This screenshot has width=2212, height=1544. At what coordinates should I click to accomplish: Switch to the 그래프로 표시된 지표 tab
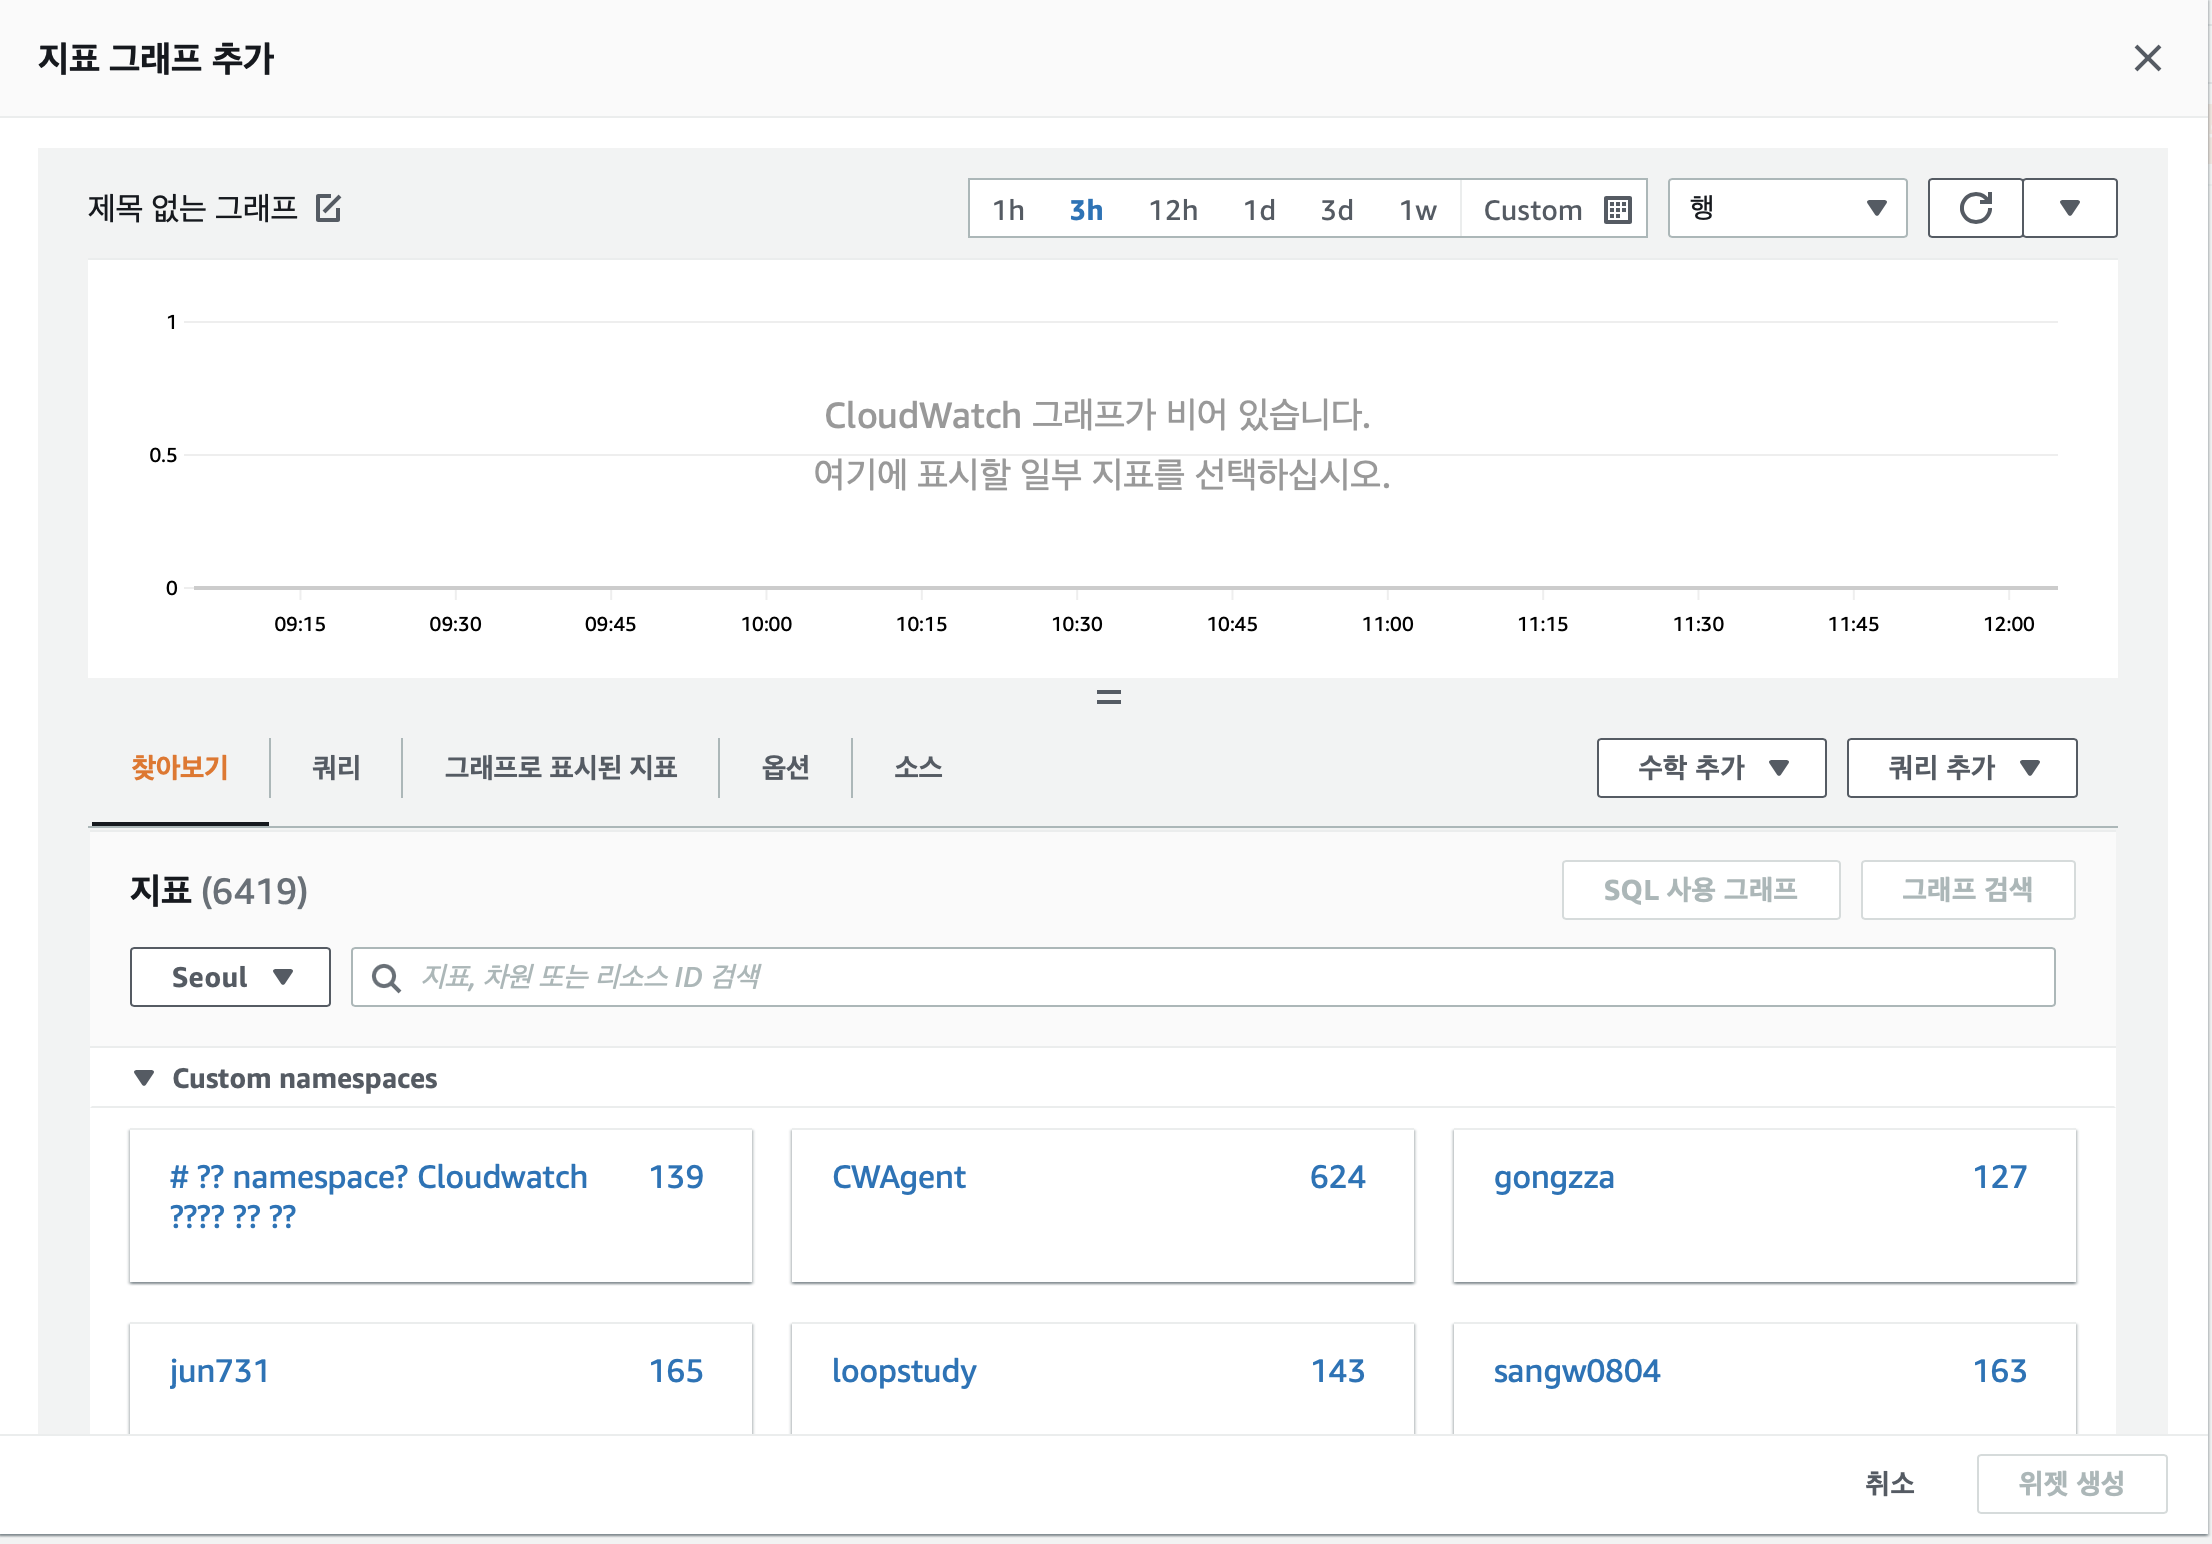click(560, 768)
